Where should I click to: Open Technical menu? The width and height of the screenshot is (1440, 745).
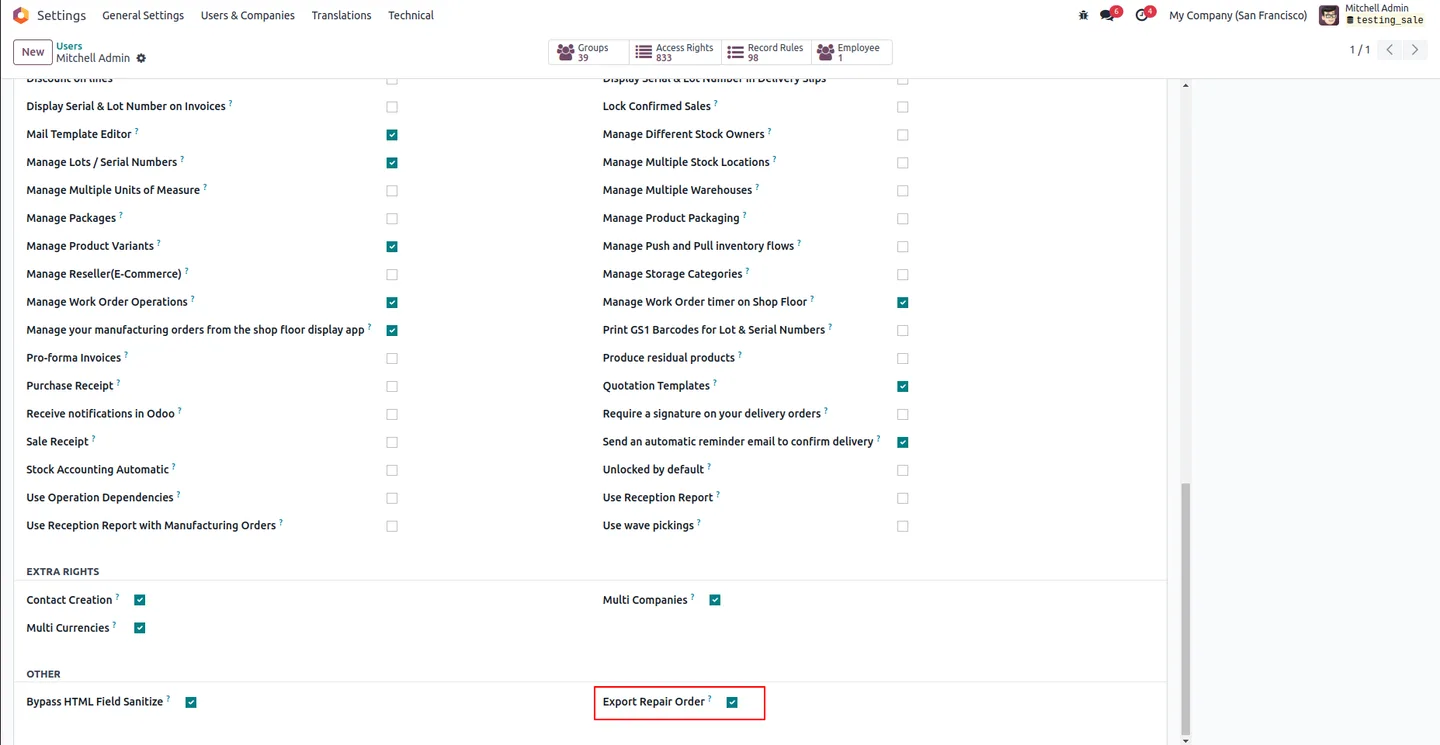point(411,15)
